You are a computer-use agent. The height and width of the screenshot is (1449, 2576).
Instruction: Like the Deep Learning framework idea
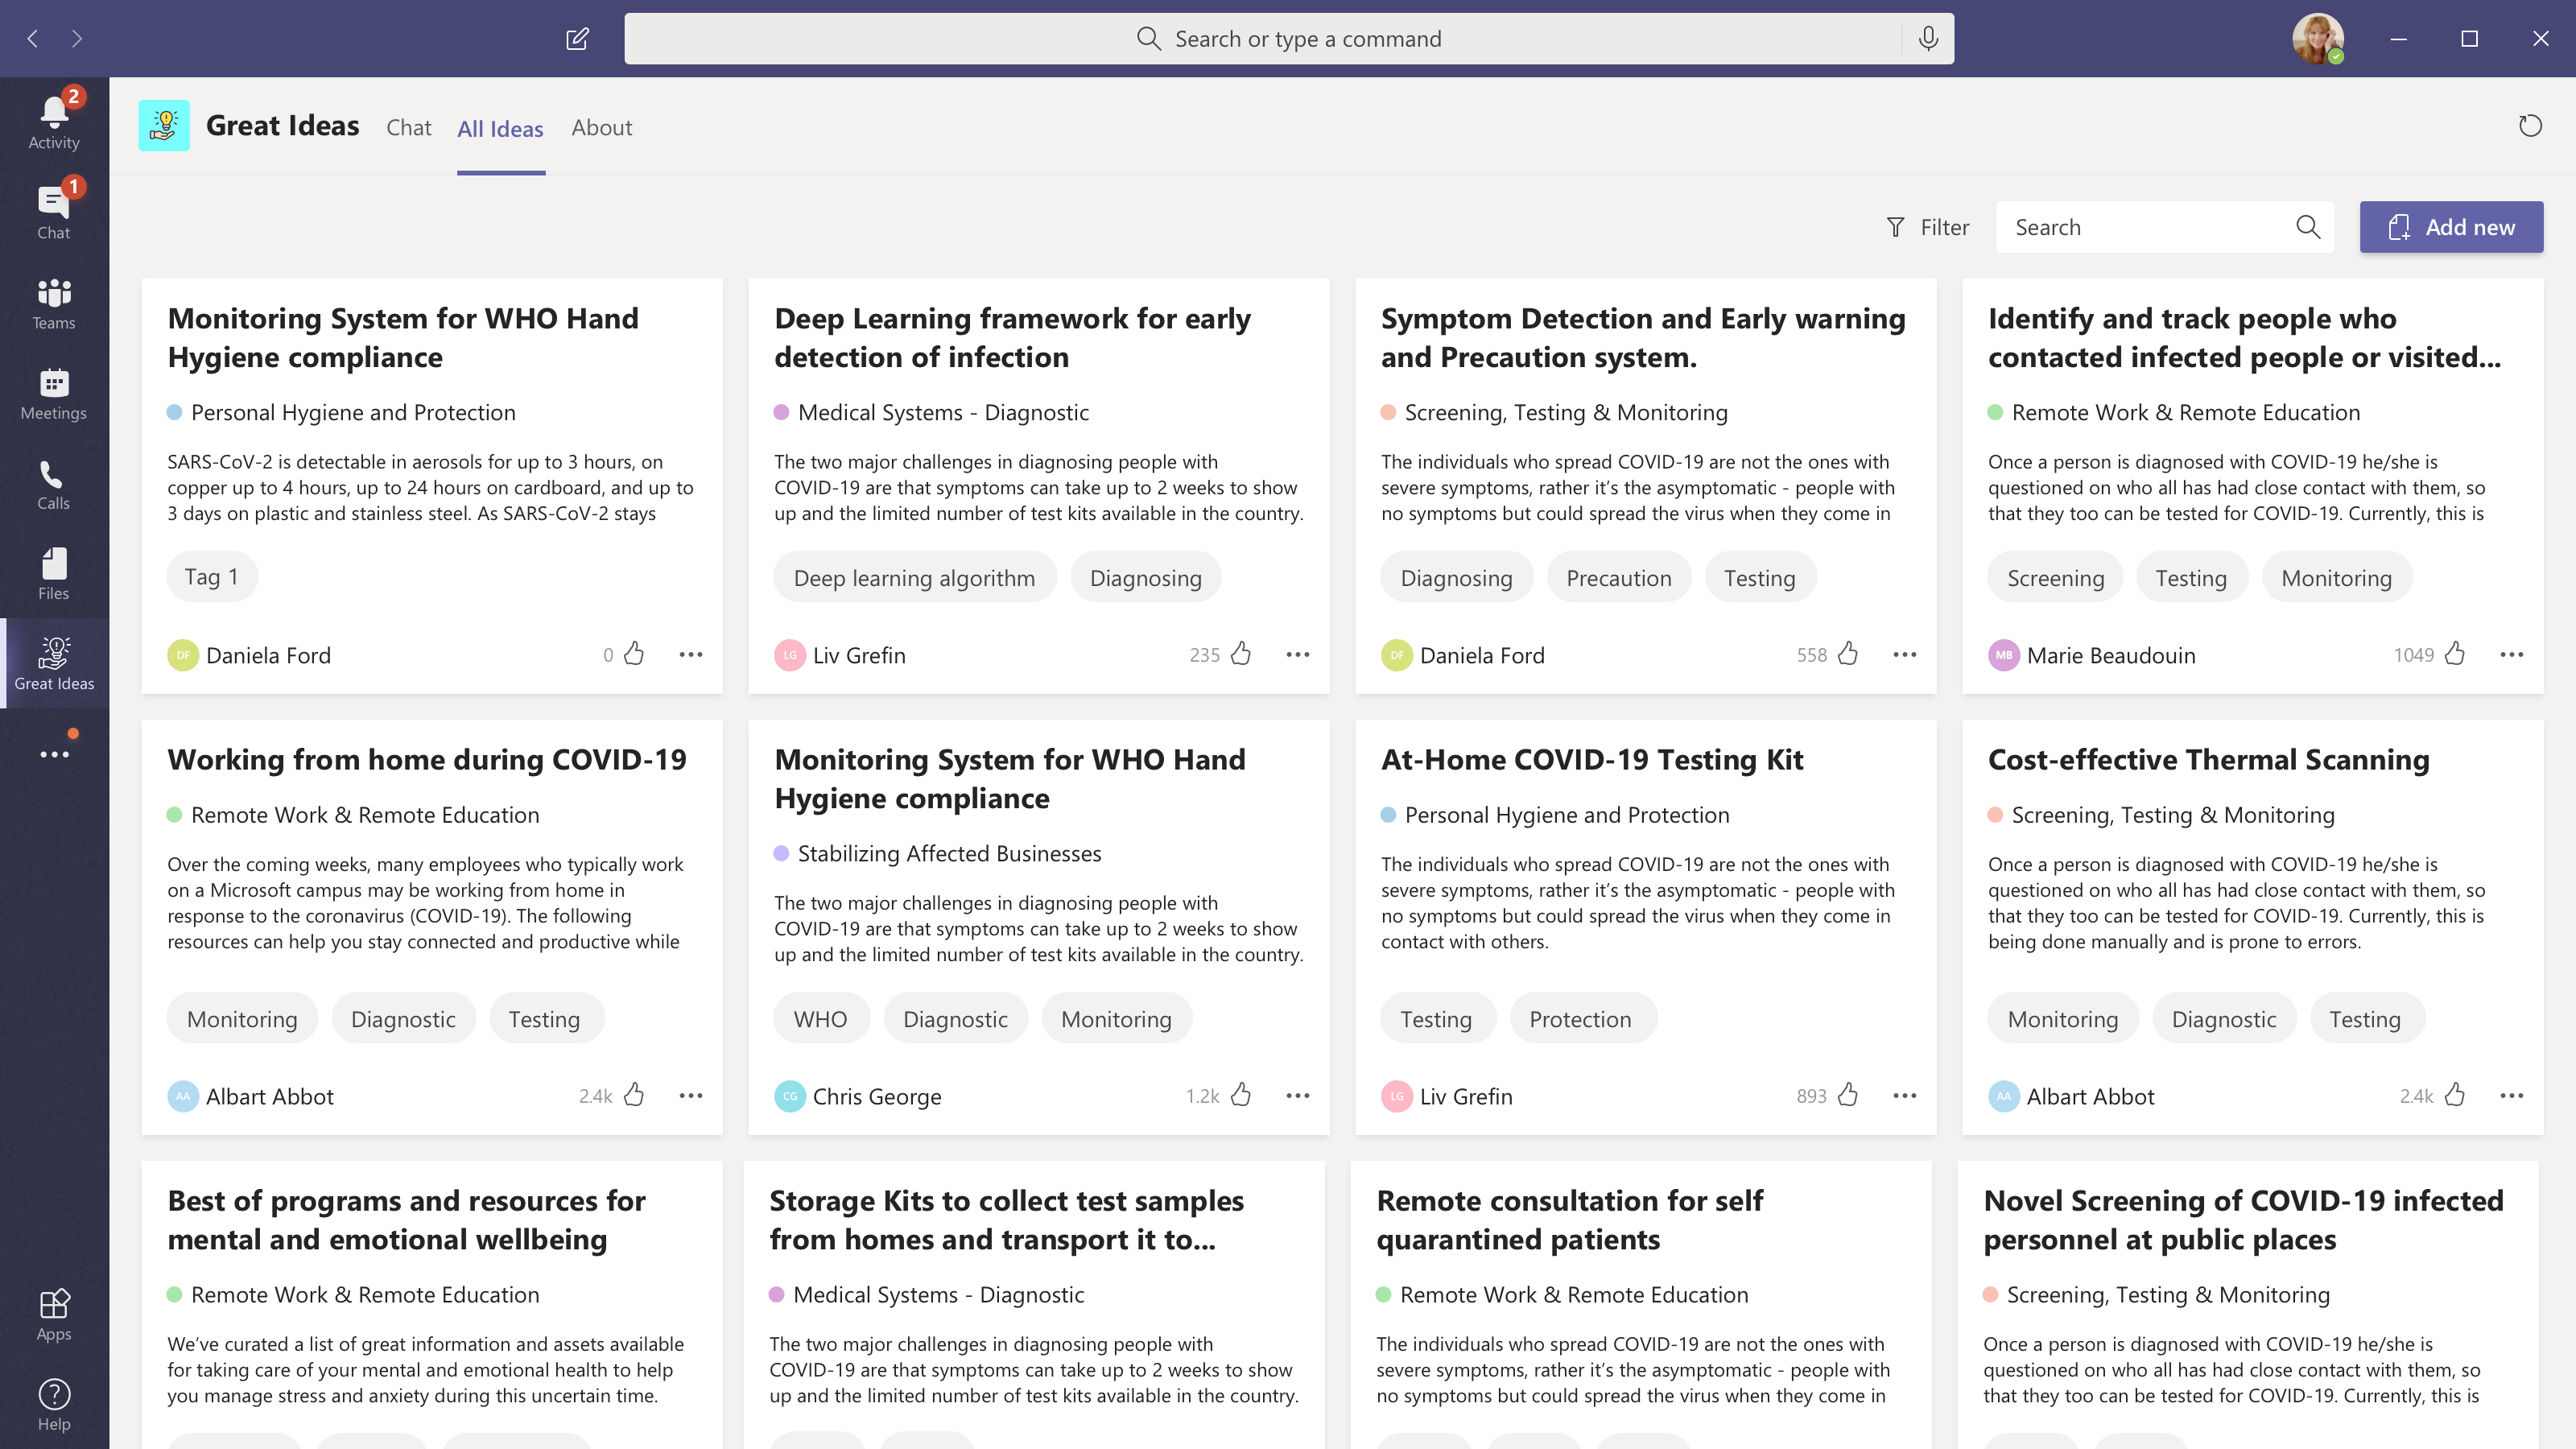[1241, 654]
